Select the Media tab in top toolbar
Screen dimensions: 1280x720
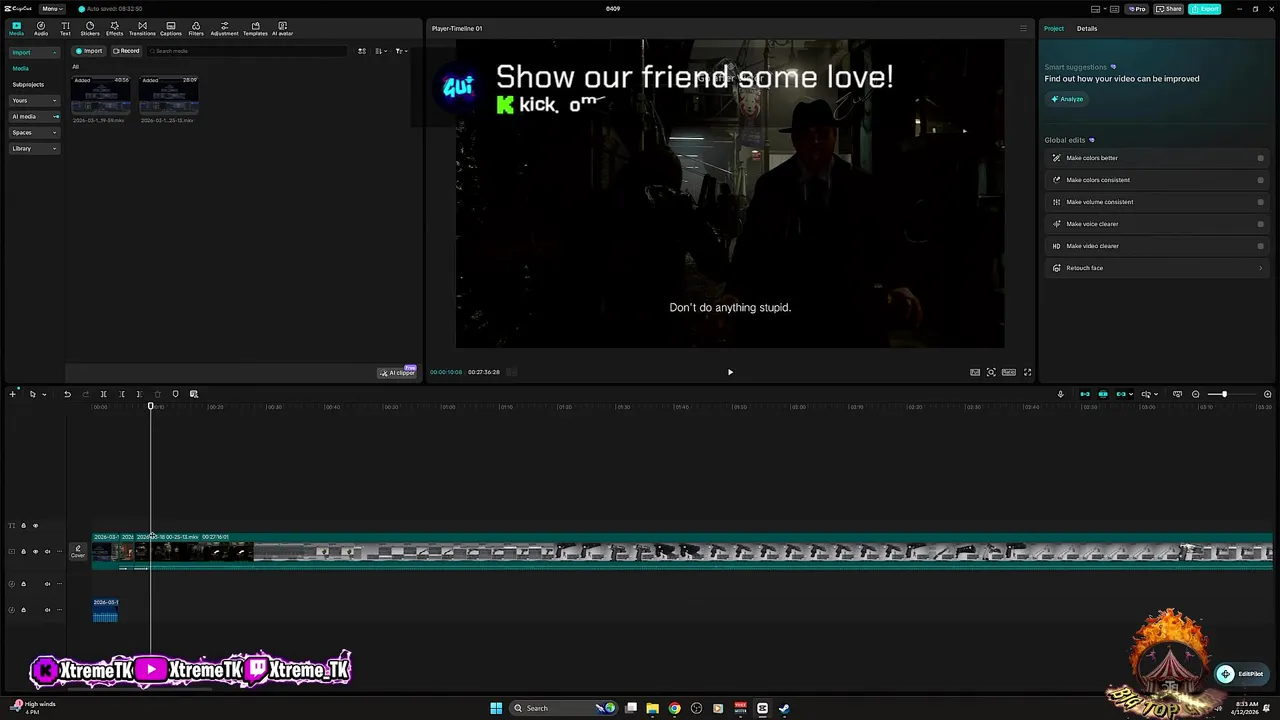click(16, 28)
